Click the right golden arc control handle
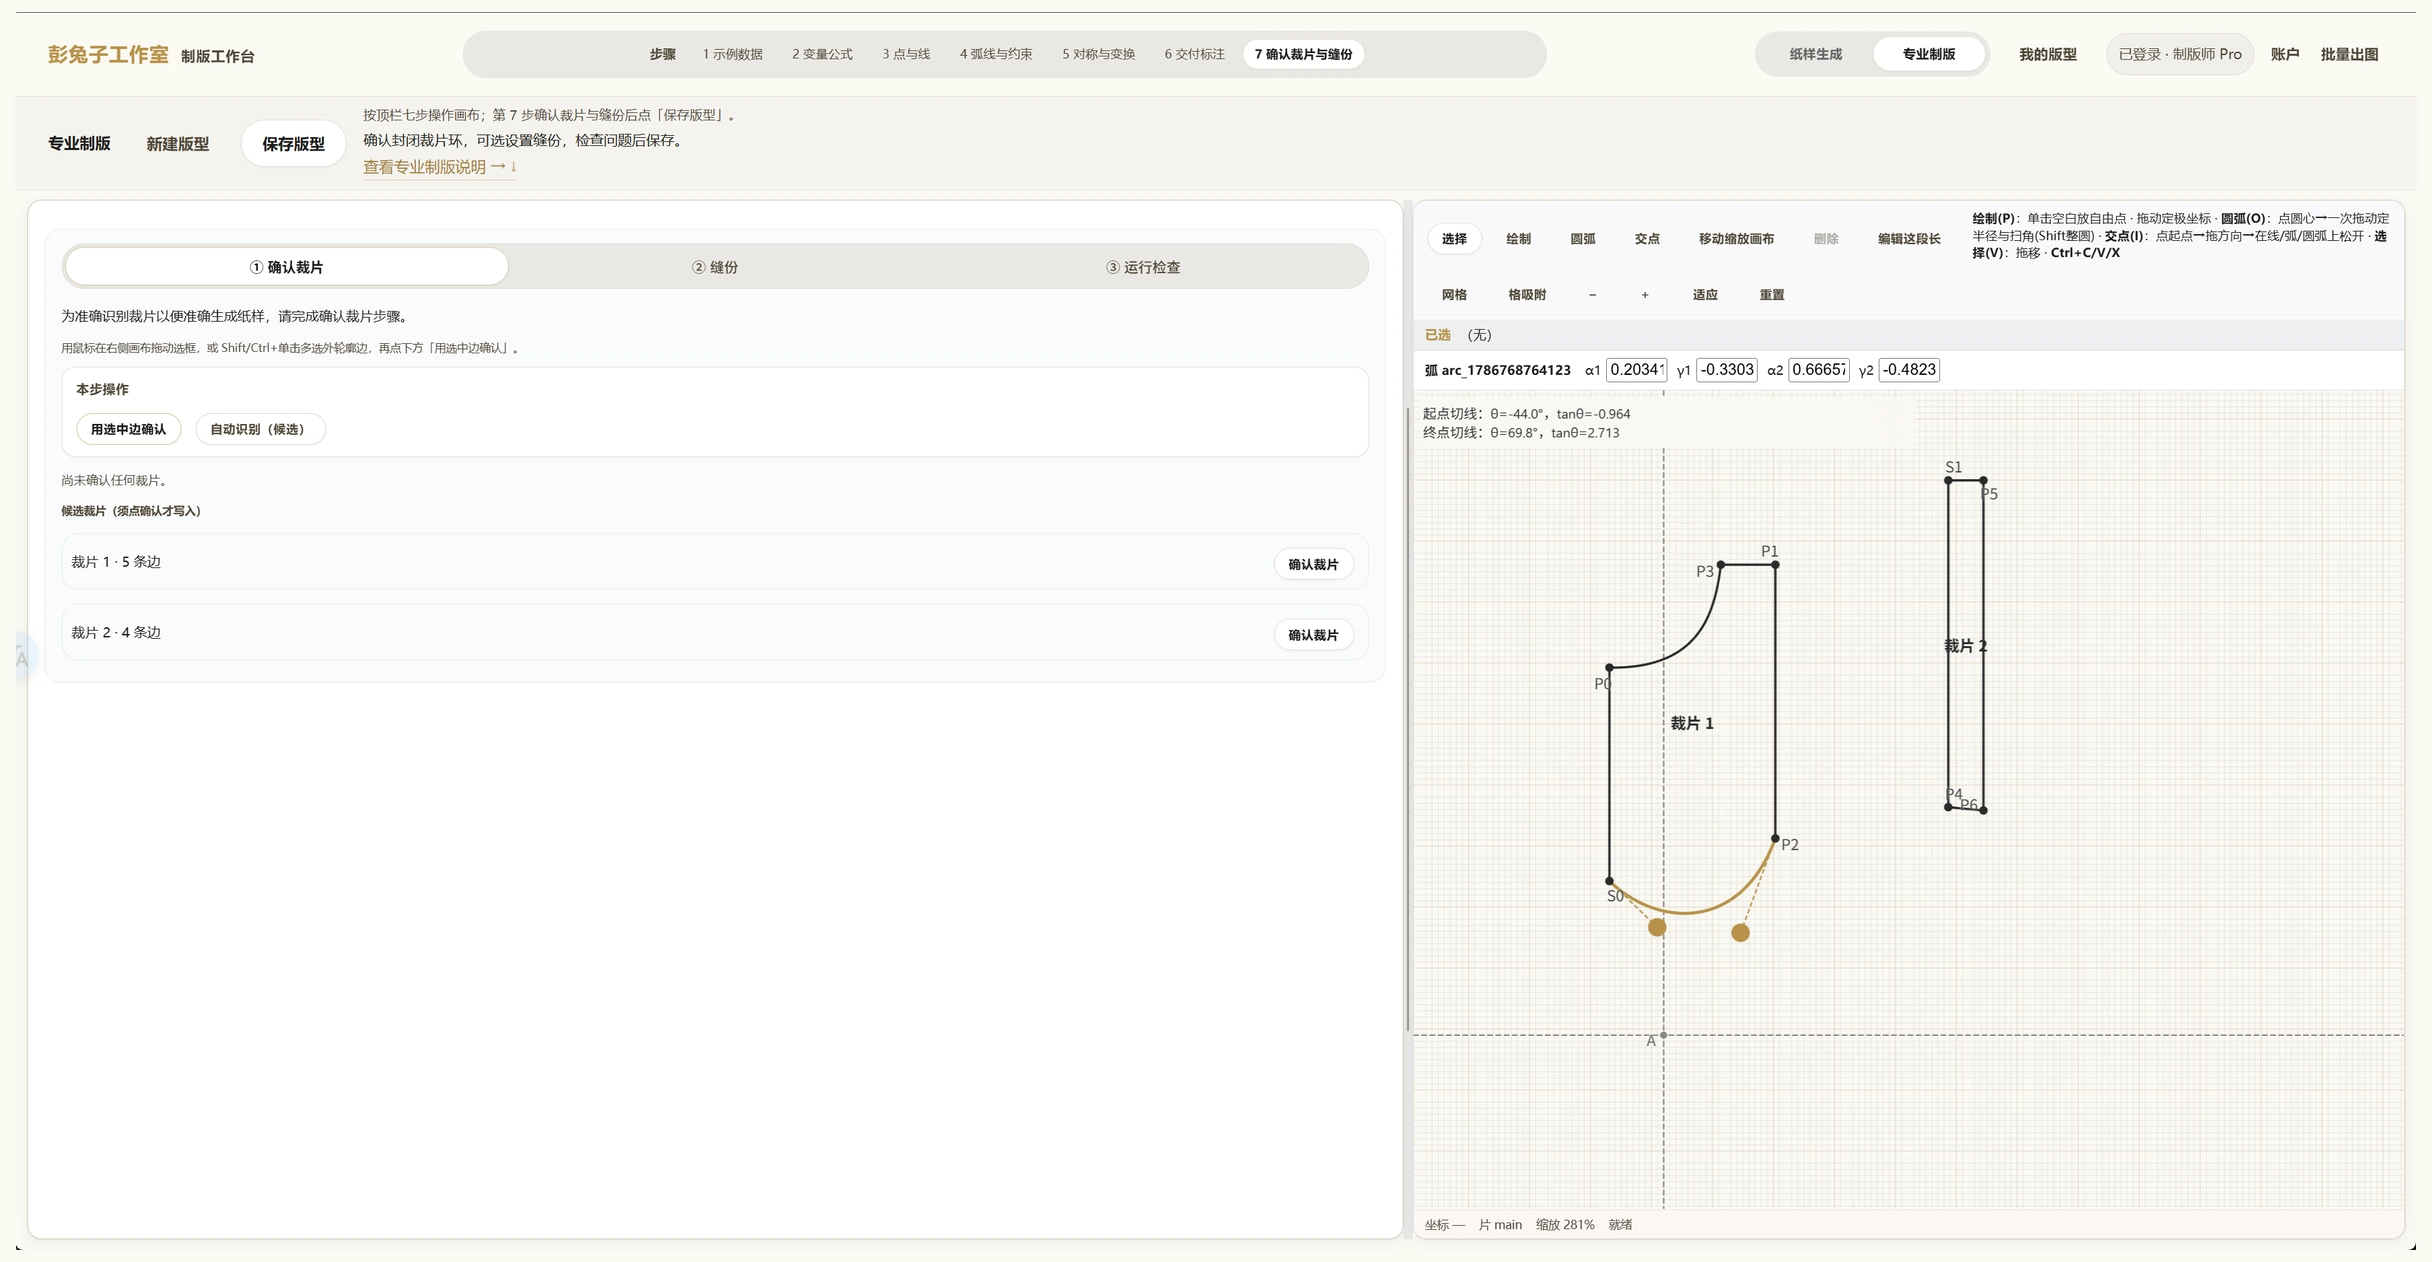 1740,932
